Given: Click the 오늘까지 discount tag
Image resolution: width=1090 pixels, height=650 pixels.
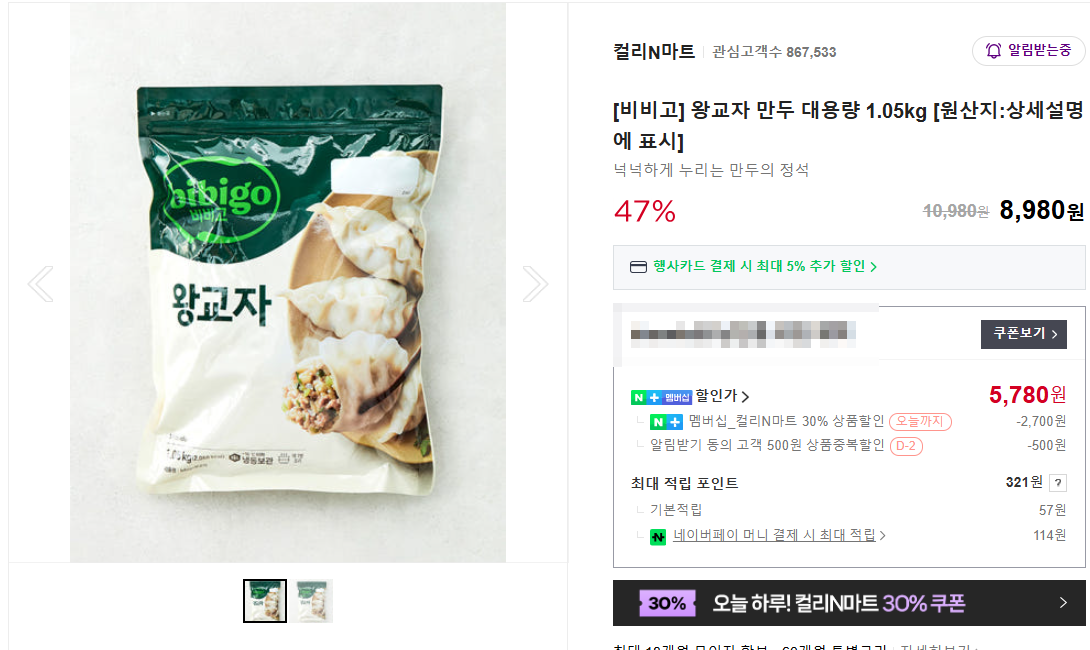Looking at the screenshot, I should (920, 422).
